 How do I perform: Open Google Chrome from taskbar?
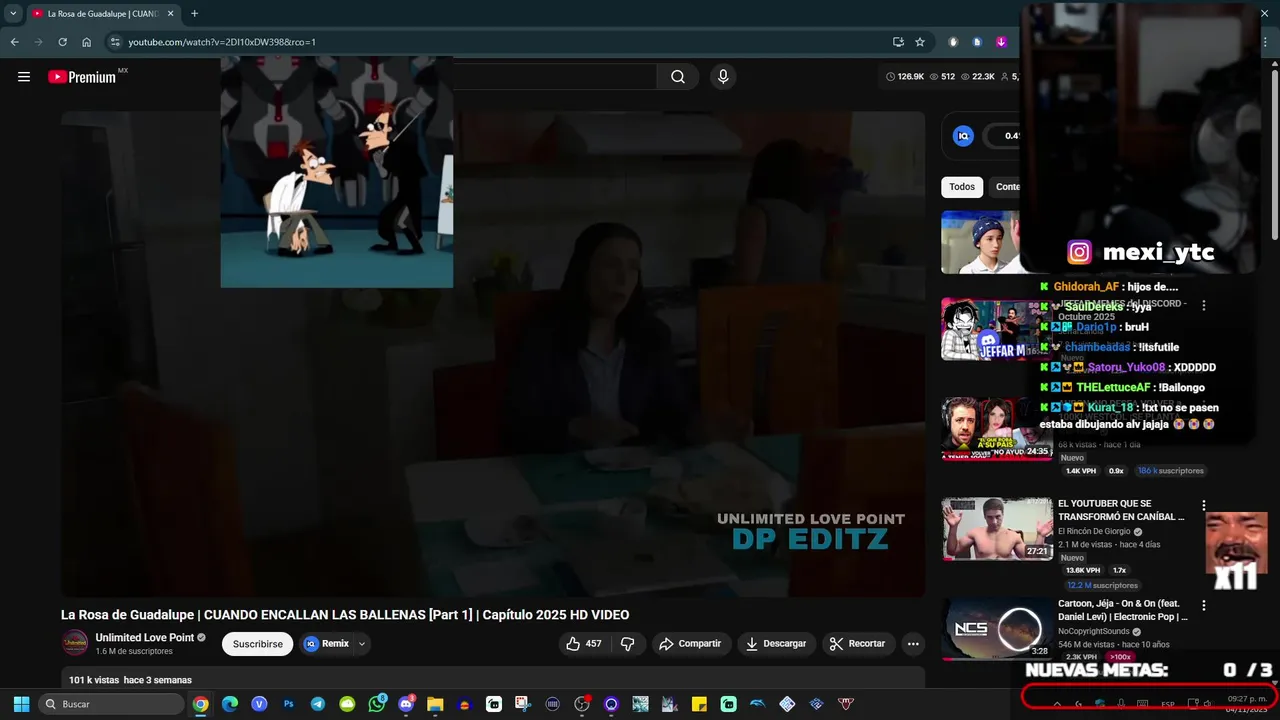point(201,704)
